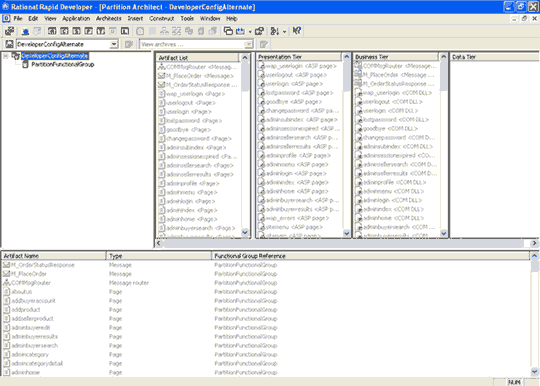Open the Architects menu
The image size is (540, 386).
coord(108,18)
